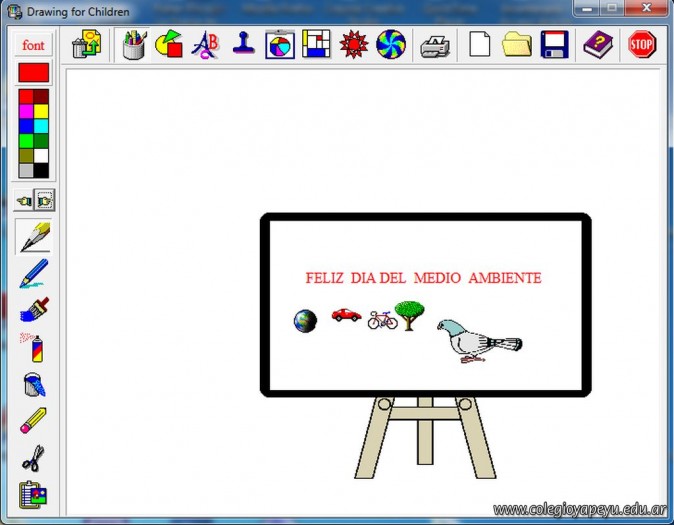Choose the paintbrush tool
This screenshot has height=525, width=674.
(34, 310)
